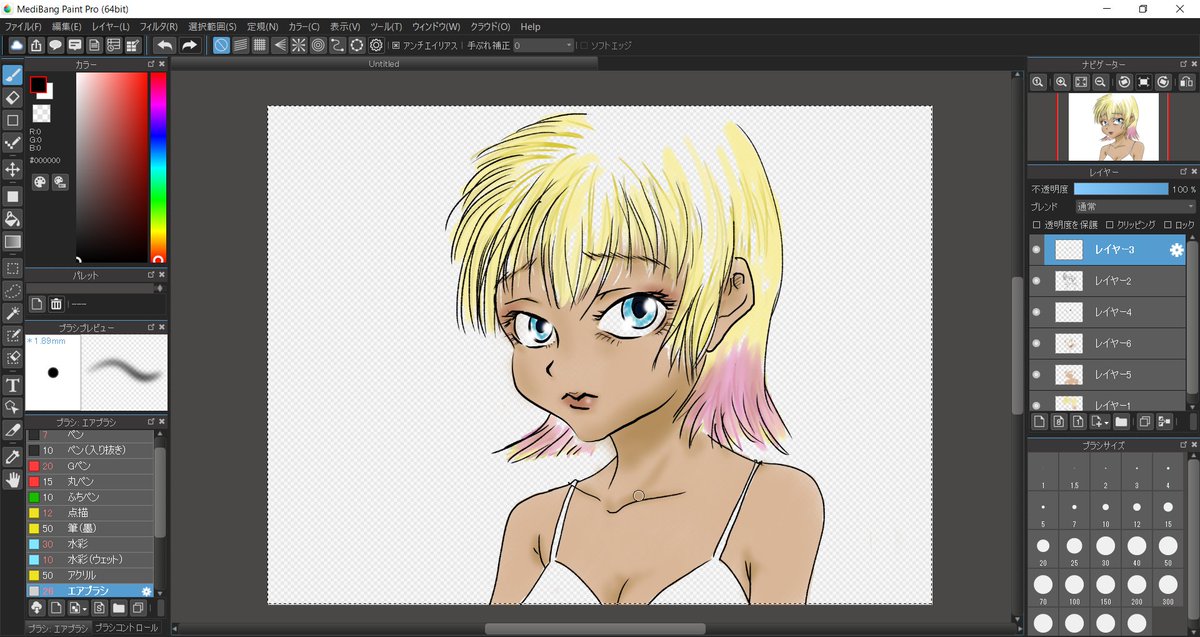
Task: Select the Text tool
Action: tap(13, 385)
